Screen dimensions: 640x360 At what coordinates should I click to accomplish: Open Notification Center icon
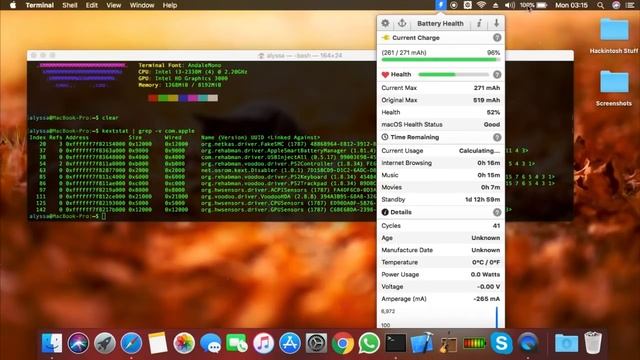point(630,5)
